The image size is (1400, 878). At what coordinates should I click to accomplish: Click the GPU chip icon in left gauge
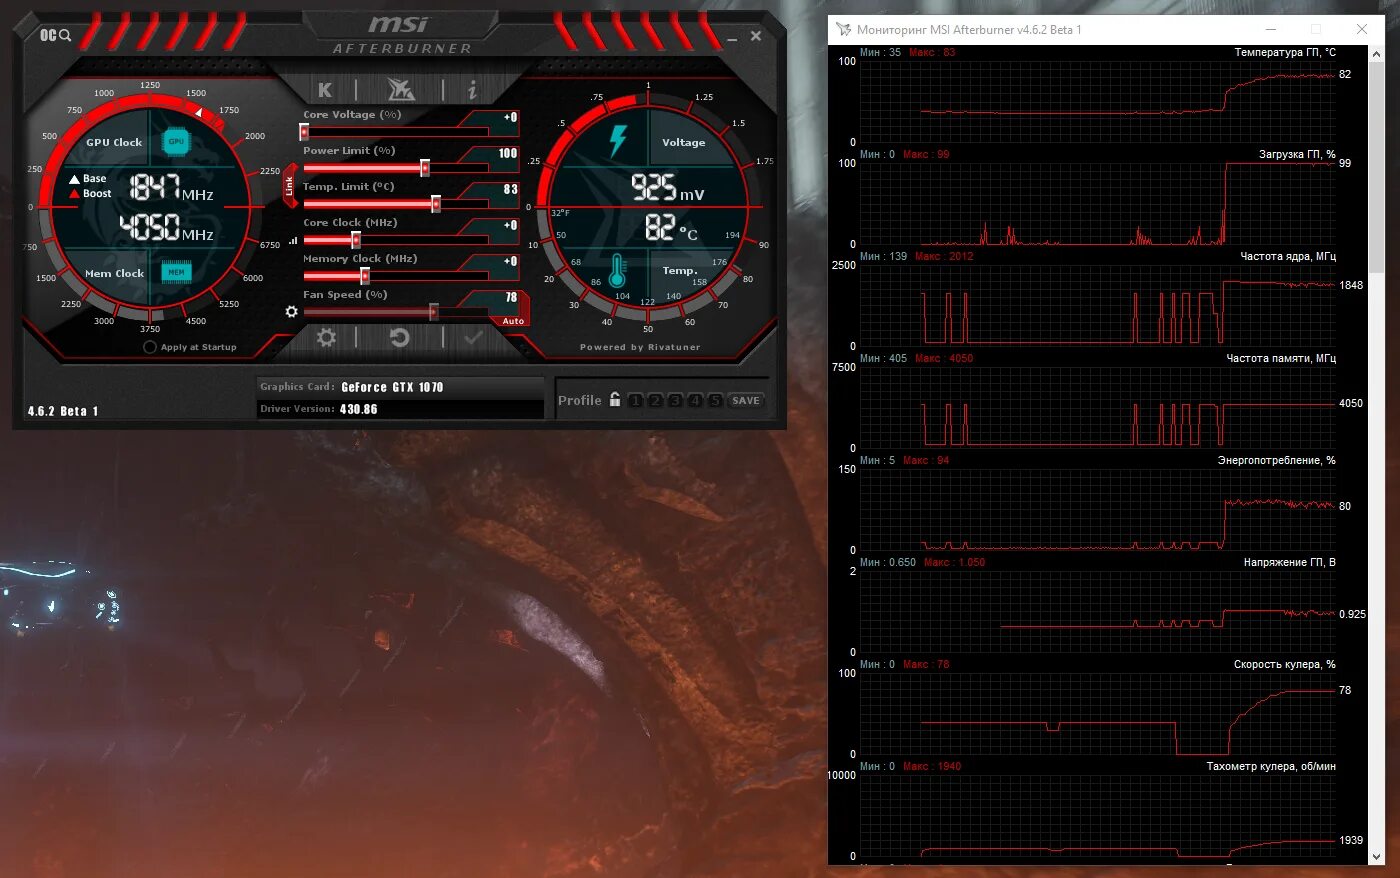176,142
